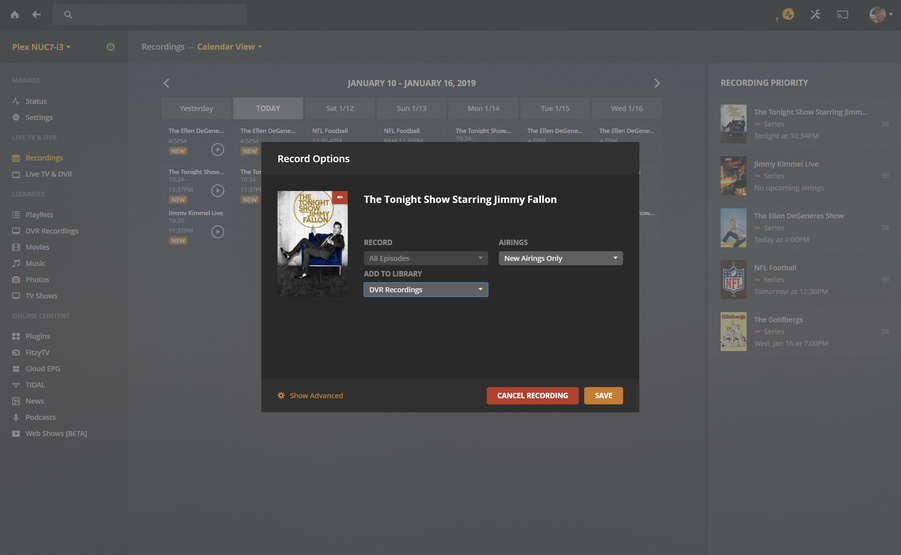Open Plugins under Online Content
The height and width of the screenshot is (555, 901).
(37, 336)
